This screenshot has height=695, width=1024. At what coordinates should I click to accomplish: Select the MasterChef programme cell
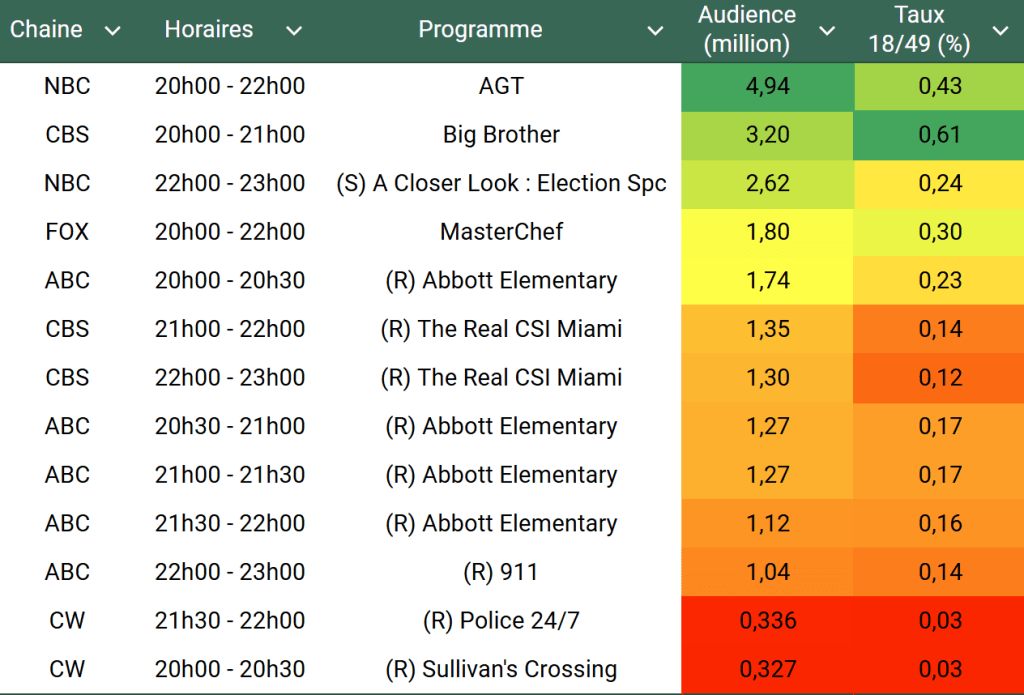(501, 232)
